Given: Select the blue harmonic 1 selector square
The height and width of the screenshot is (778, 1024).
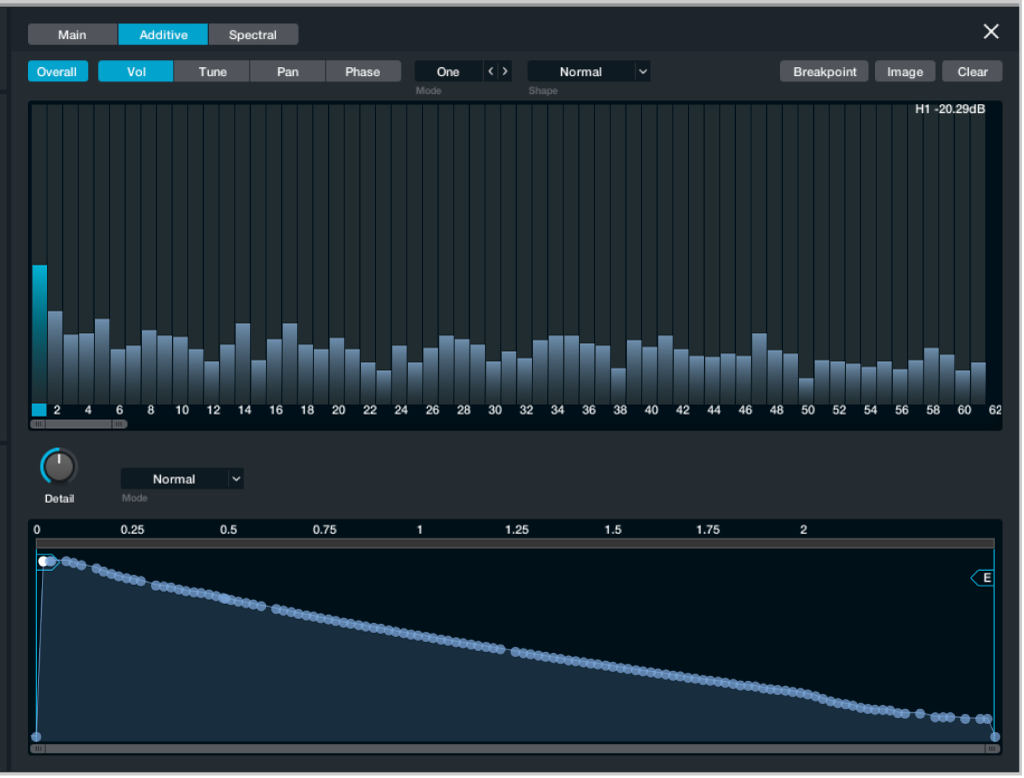Looking at the screenshot, I should [x=39, y=410].
